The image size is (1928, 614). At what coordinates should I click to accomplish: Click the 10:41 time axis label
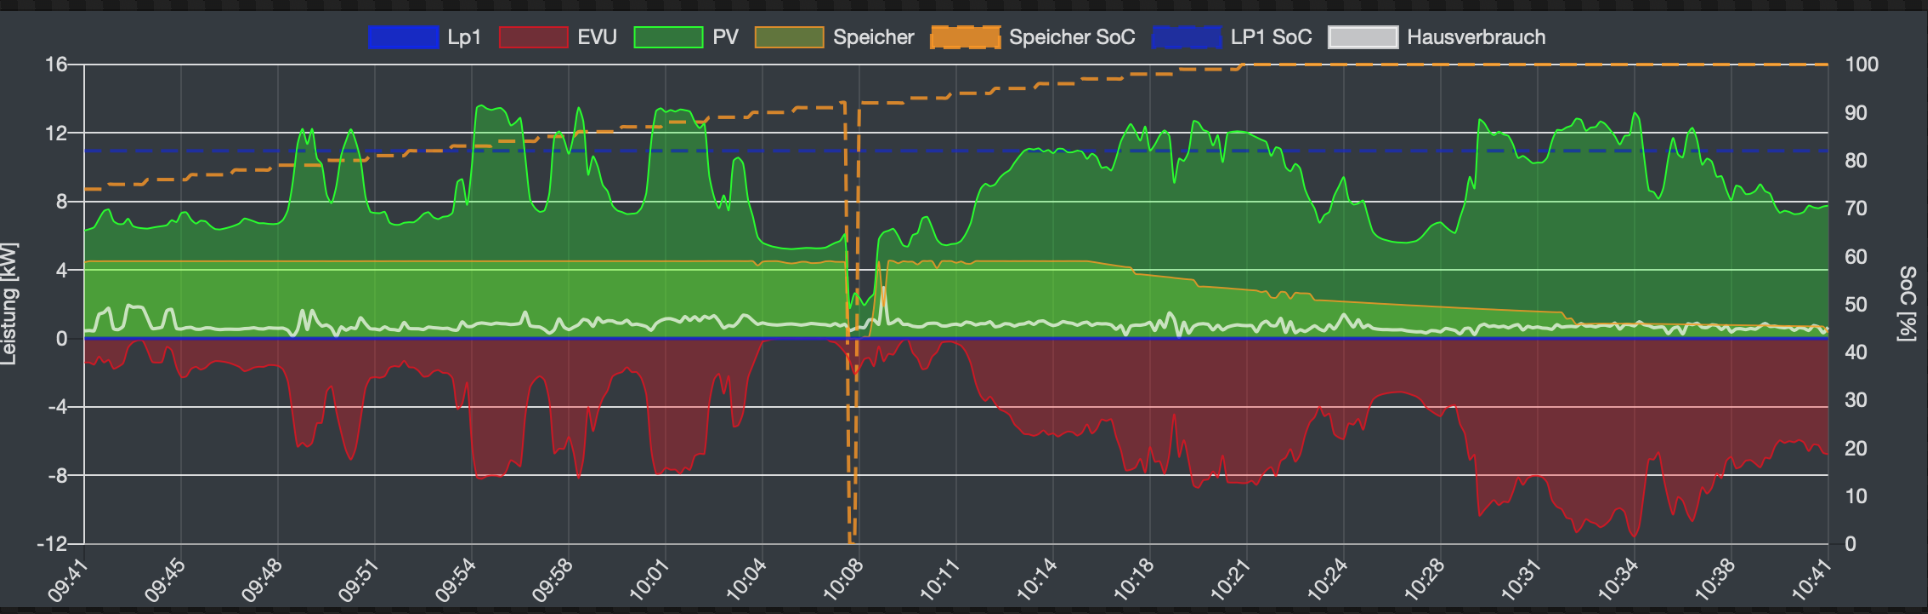pyautogui.click(x=1810, y=580)
